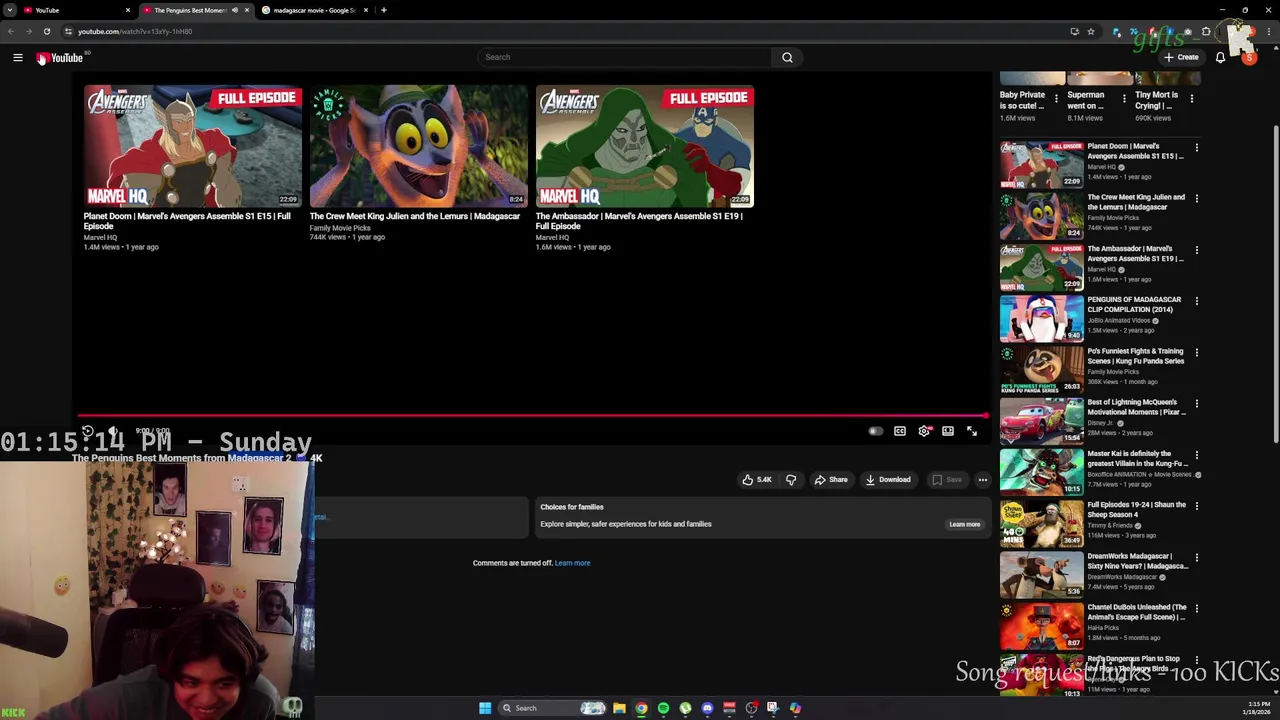Screen dimensions: 1280x720
Task: Click the muted icon on YouTube browser tab
Action: (x=235, y=10)
